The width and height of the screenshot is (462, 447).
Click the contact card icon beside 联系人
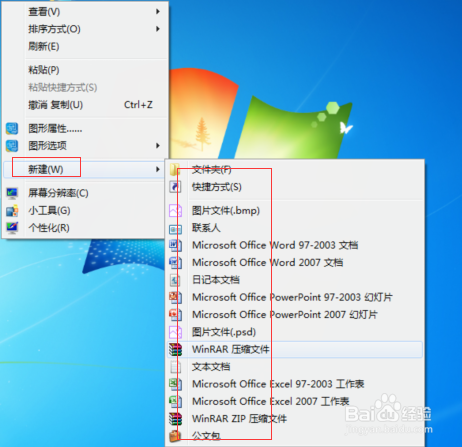click(x=175, y=229)
